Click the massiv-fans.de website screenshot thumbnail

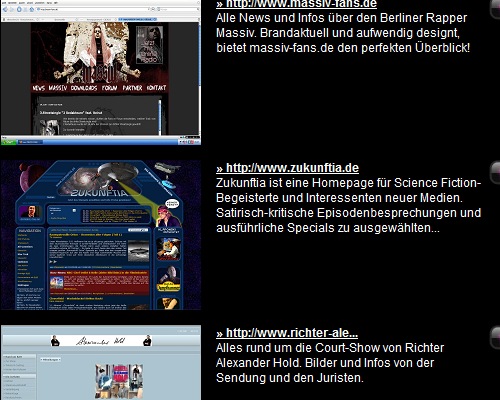click(x=101, y=72)
